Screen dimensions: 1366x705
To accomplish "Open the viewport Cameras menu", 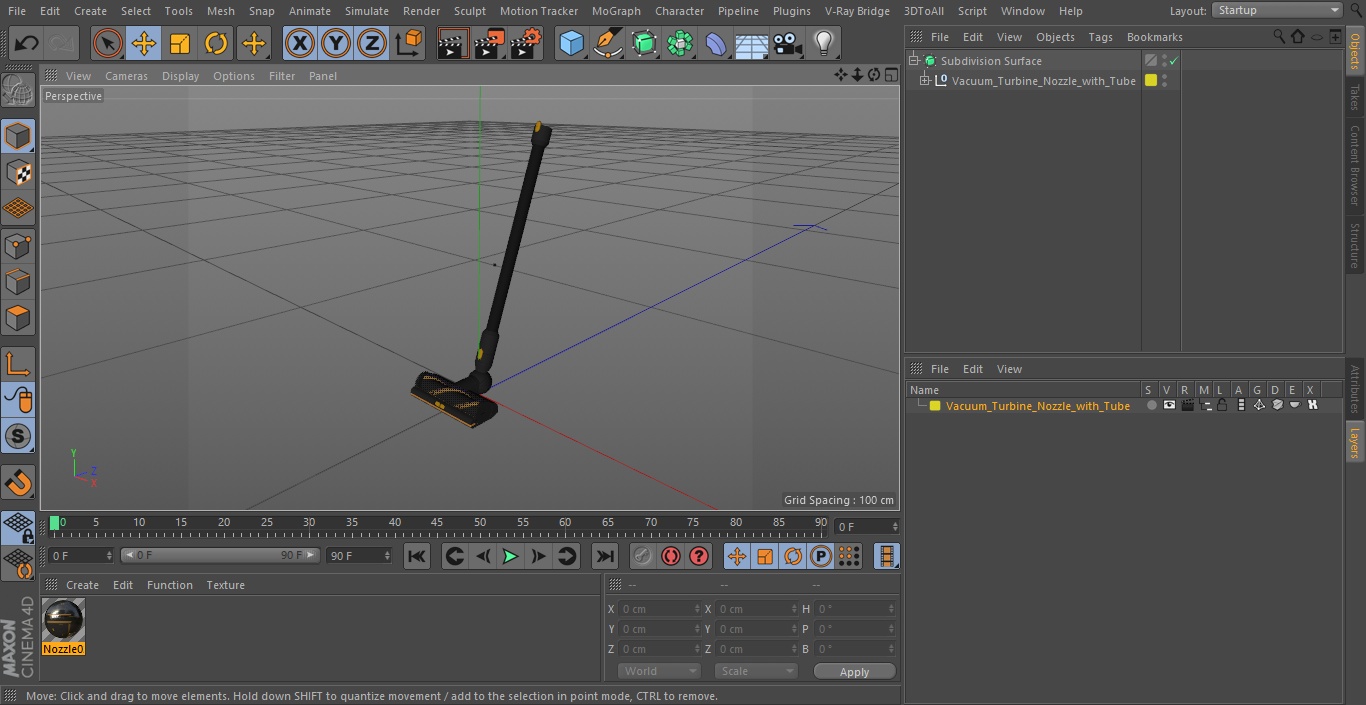I will pyautogui.click(x=126, y=76).
